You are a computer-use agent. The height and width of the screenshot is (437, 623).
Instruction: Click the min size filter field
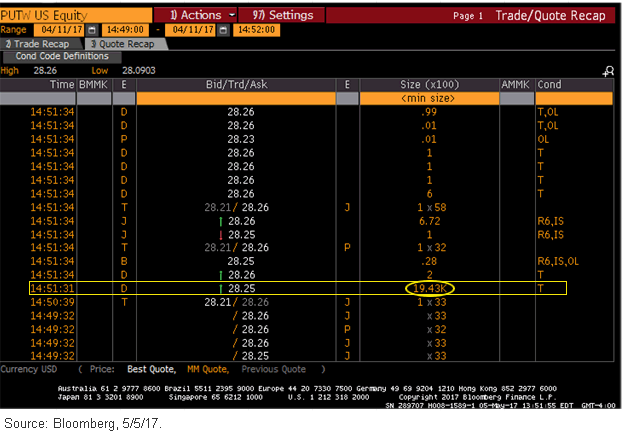click(429, 99)
